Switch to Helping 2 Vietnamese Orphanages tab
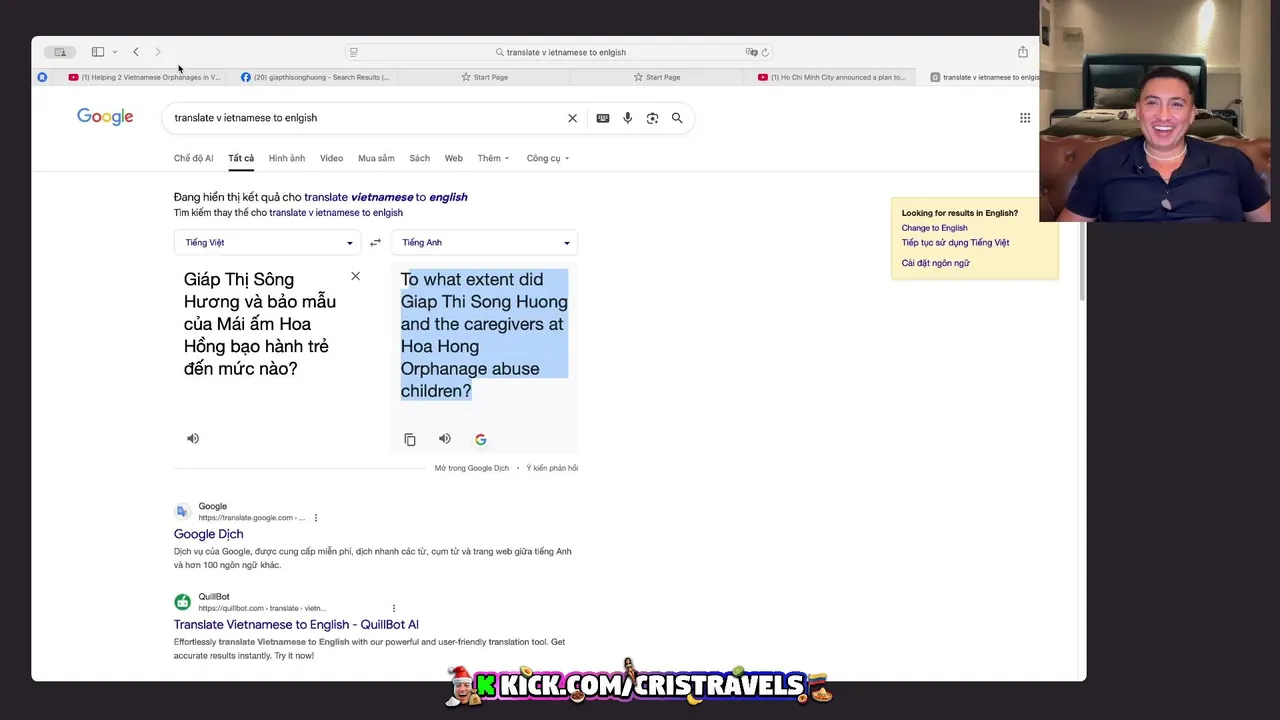The height and width of the screenshot is (720, 1280). coord(145,77)
